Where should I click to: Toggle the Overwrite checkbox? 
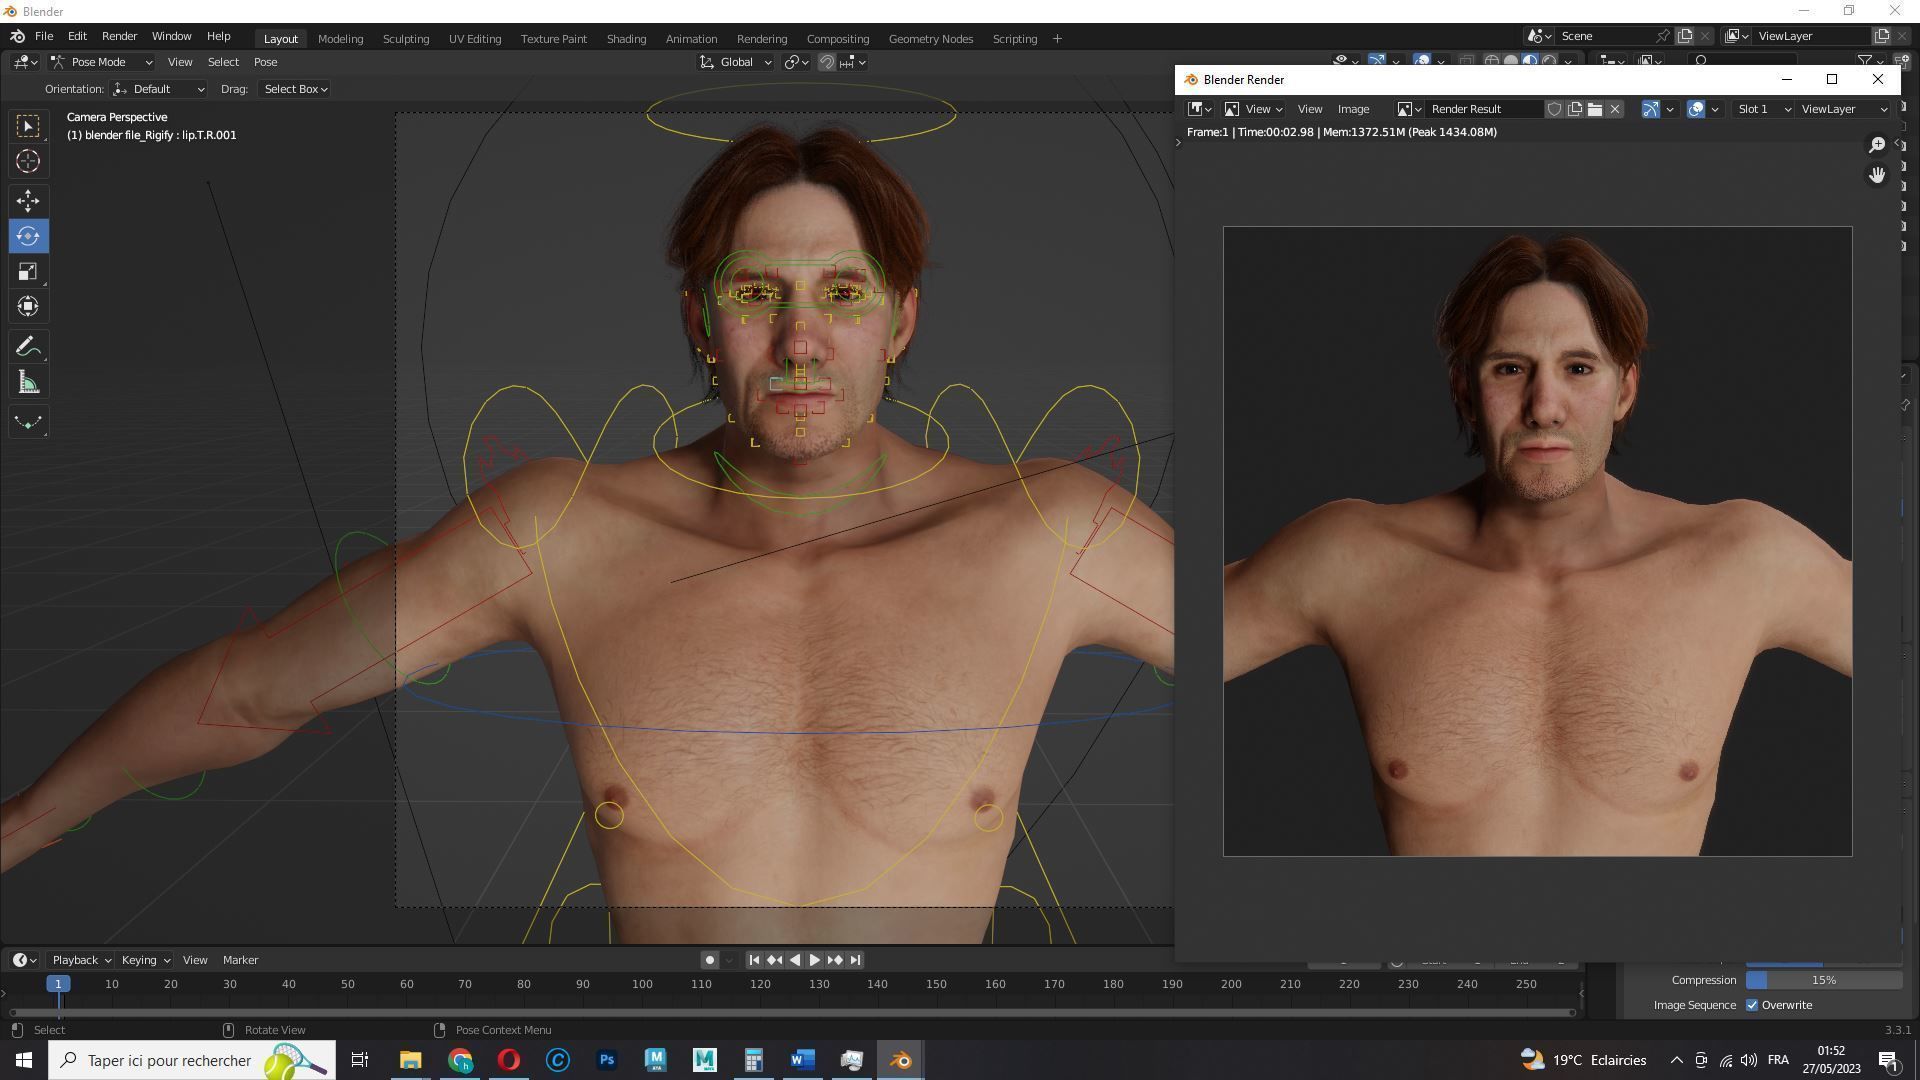pos(1752,1005)
